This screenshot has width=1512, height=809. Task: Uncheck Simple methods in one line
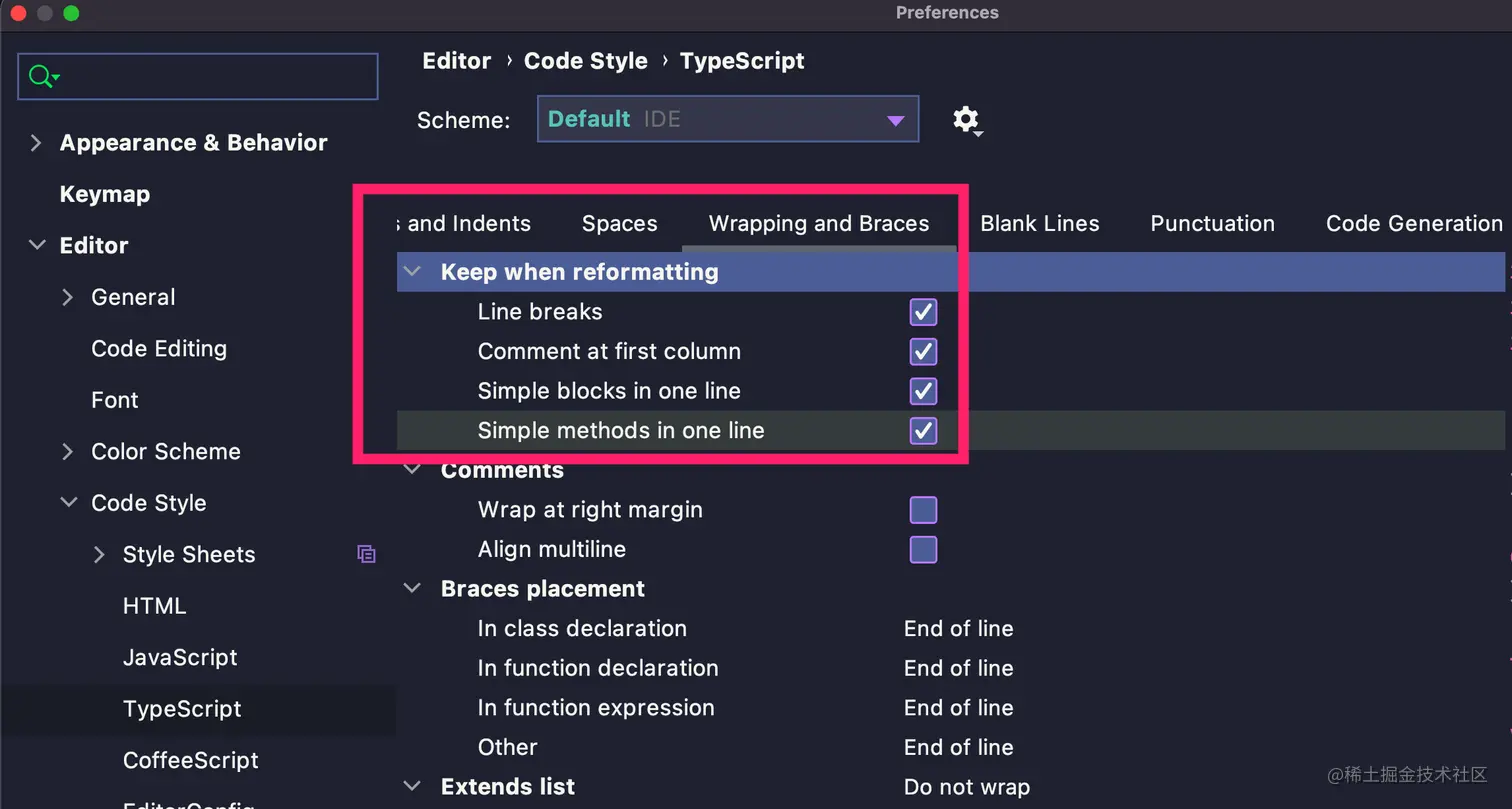(923, 431)
